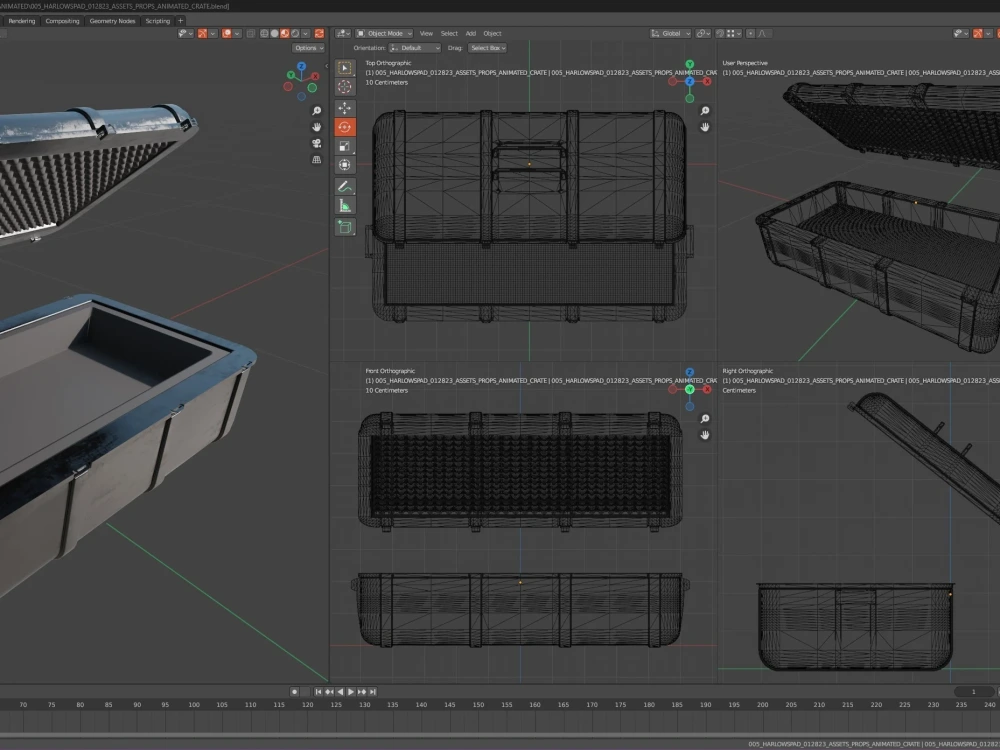Image resolution: width=1000 pixels, height=750 pixels.
Task: Select the Move tool
Action: coord(345,108)
